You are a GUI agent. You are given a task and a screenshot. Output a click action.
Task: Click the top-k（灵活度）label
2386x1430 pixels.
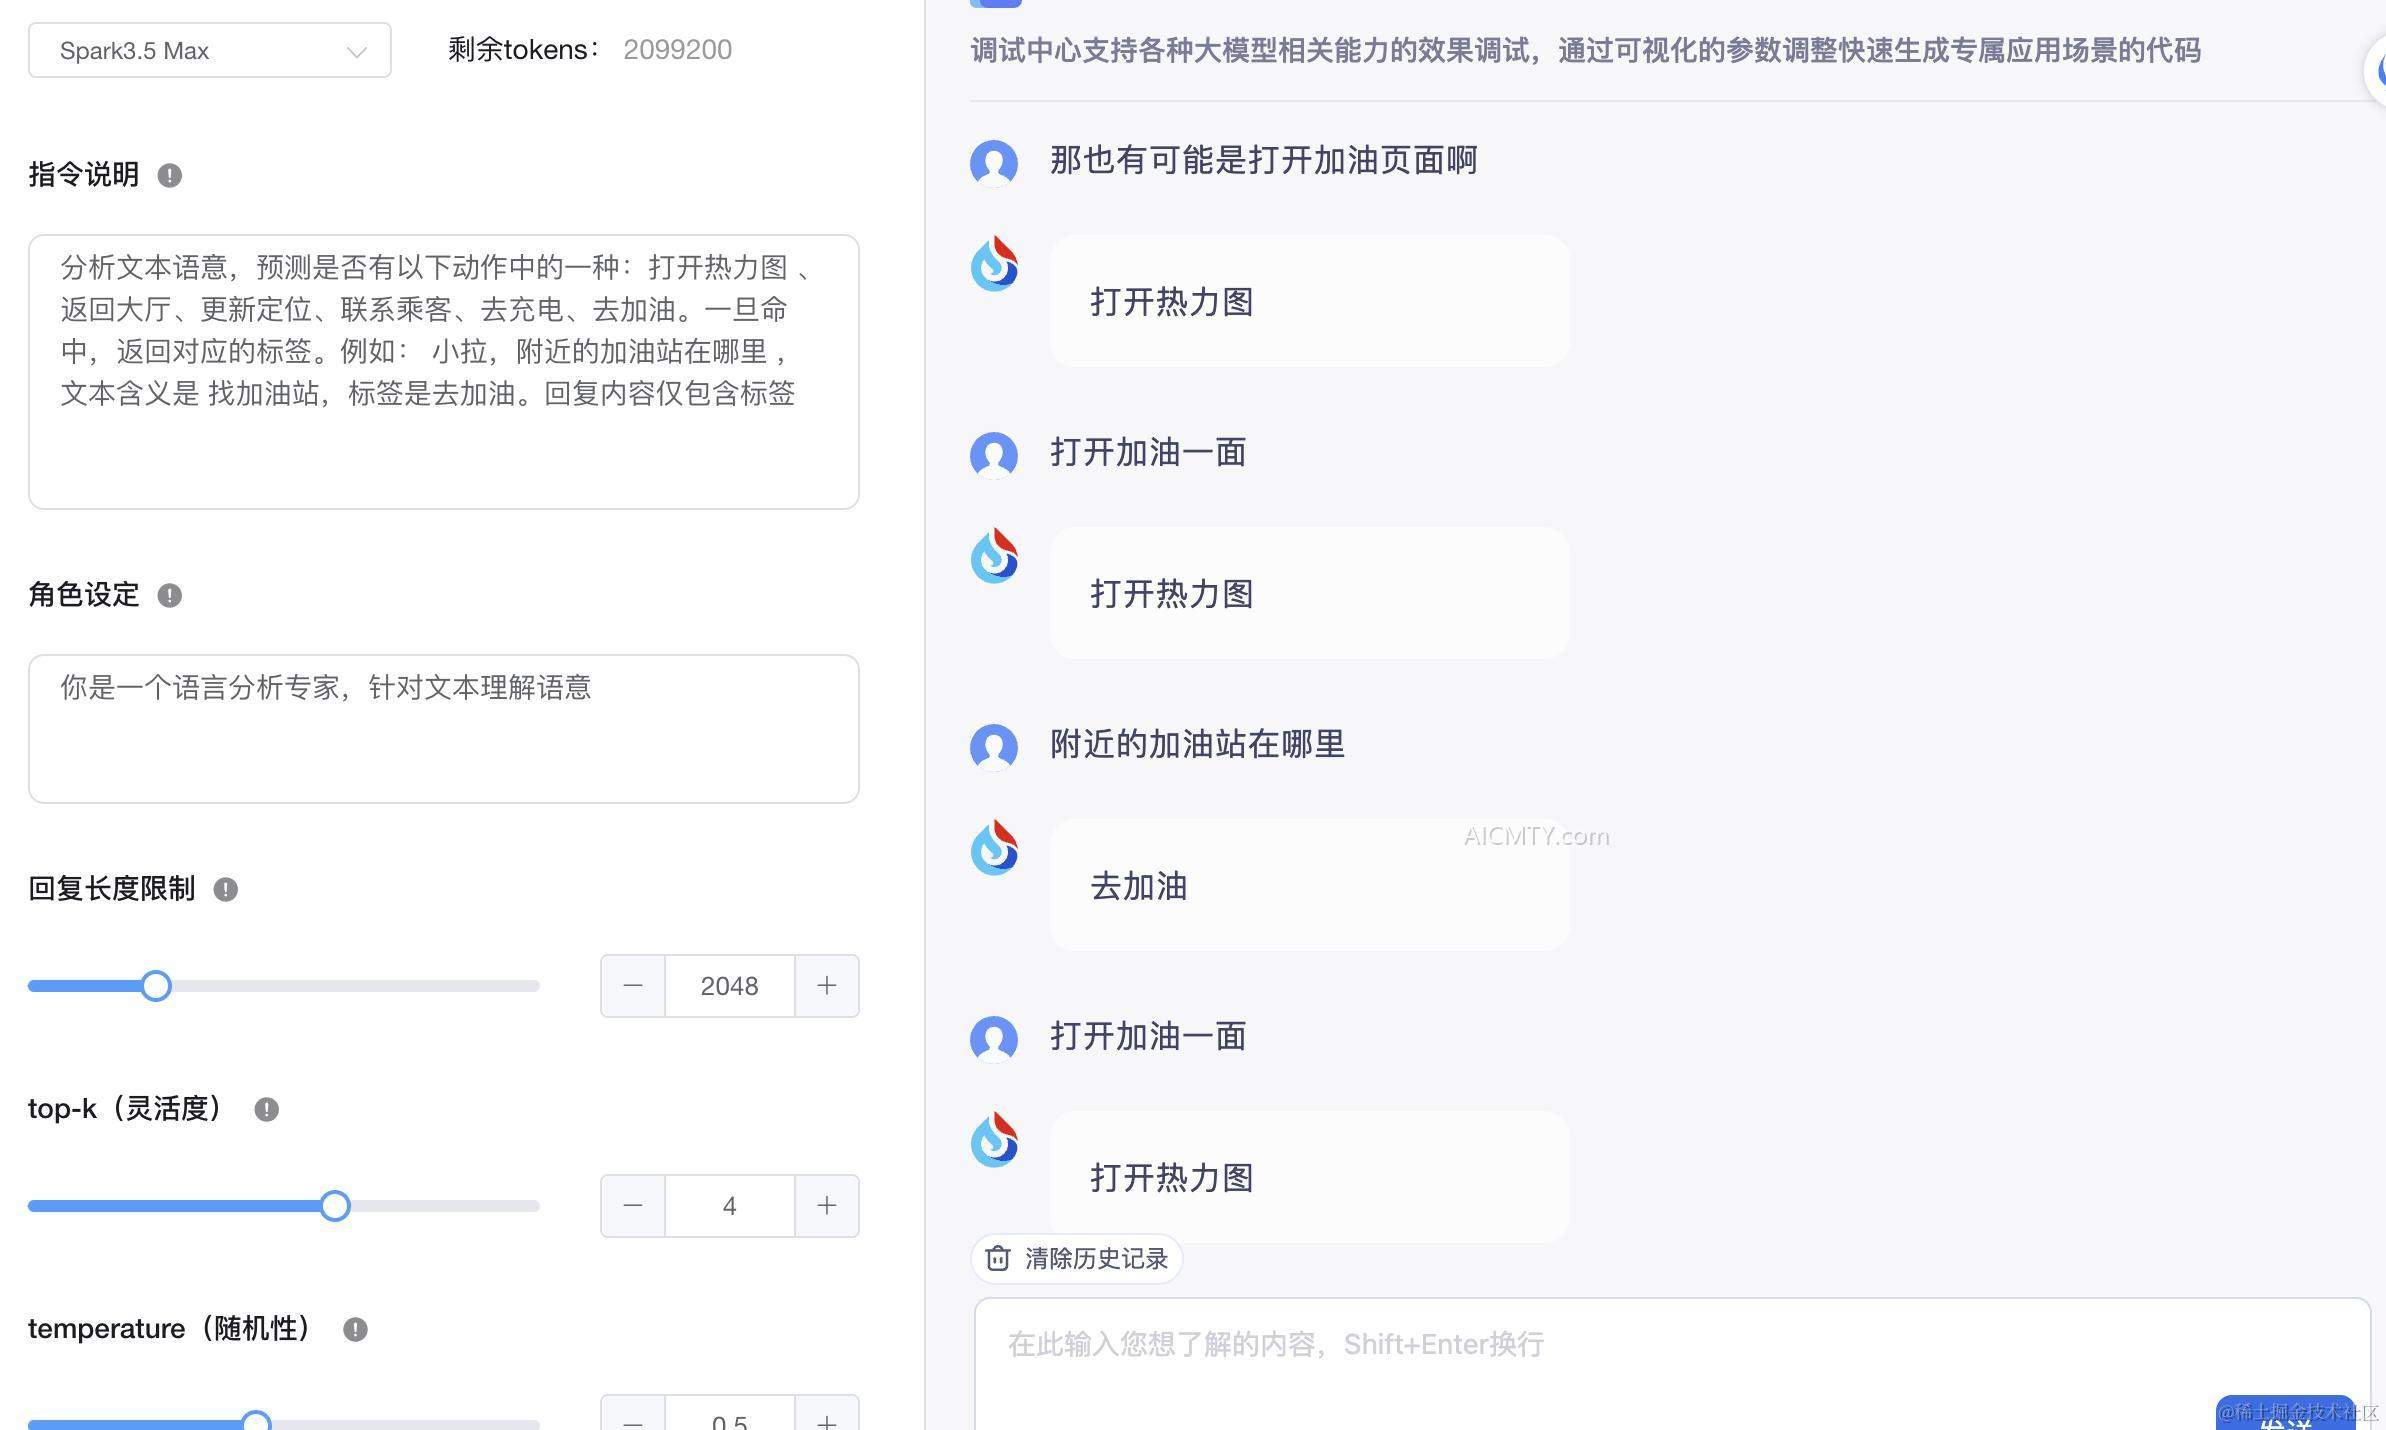coord(127,1109)
